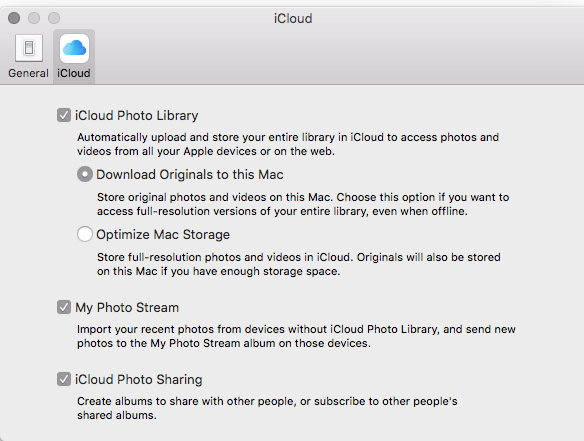
Task: Click the Download Originals to this Mac label
Action: click(x=190, y=174)
